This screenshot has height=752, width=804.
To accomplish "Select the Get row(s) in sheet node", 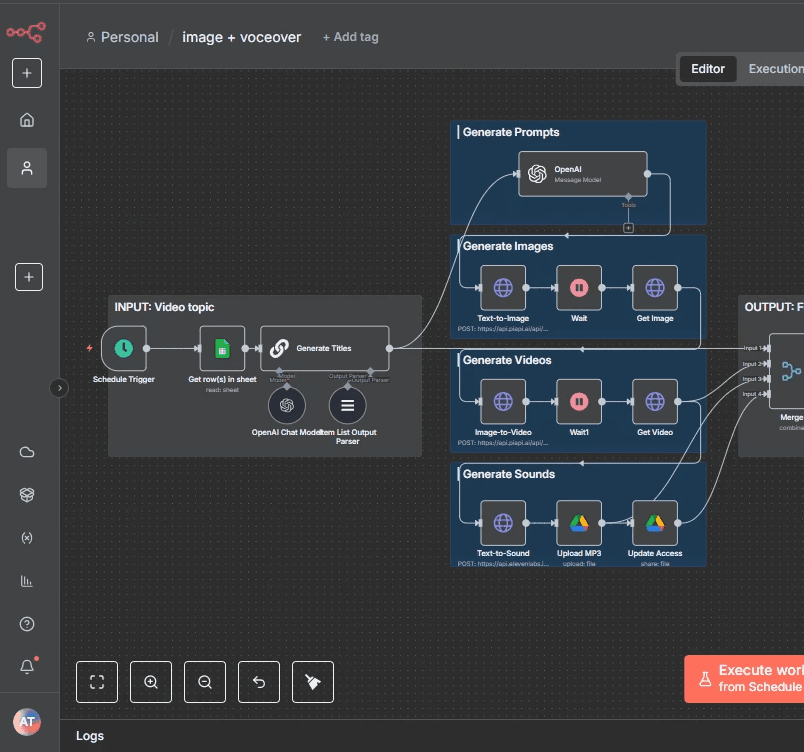I will point(222,349).
